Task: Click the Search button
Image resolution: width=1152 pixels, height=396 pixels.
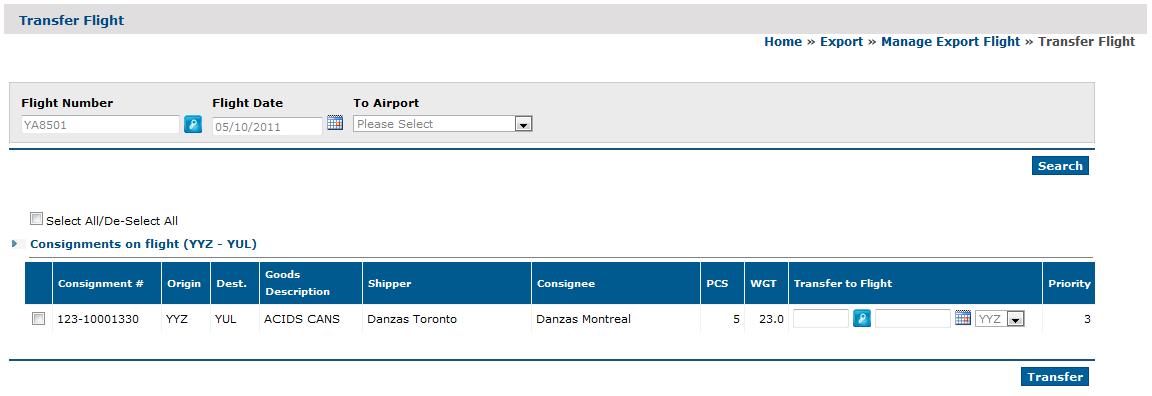Action: (1060, 166)
